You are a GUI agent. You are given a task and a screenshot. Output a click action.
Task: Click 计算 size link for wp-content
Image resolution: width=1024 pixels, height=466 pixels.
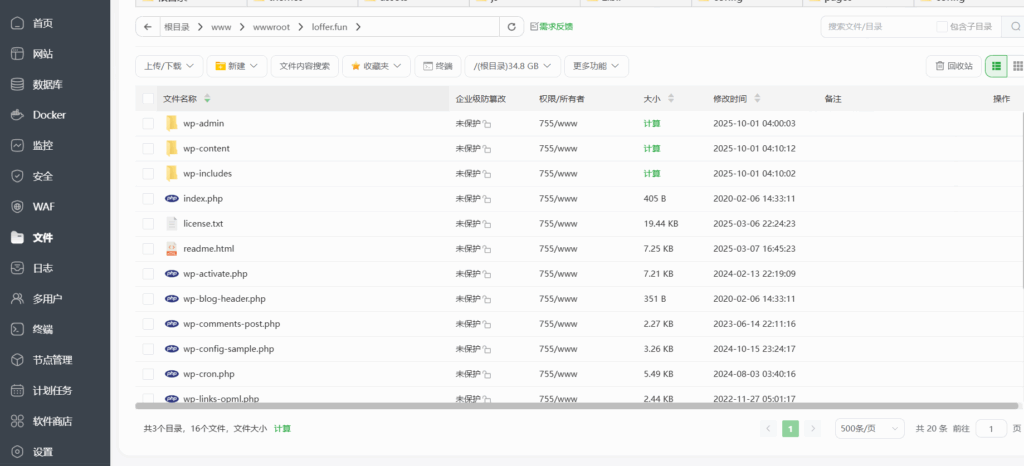651,149
